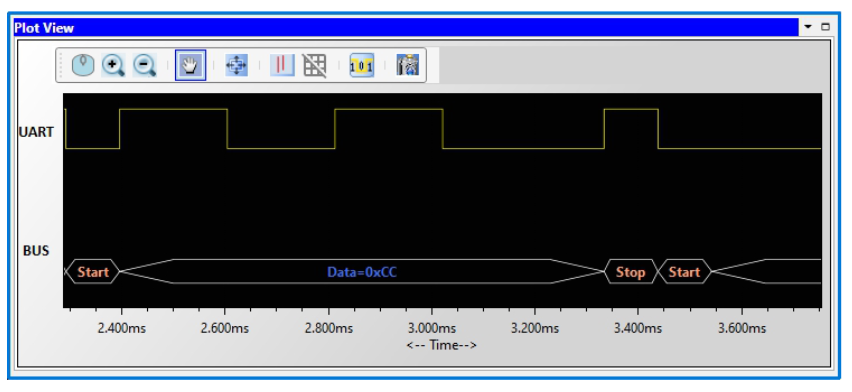Open the Plot View panel dropdown arrow
This screenshot has width=852, height=392.
[808, 27]
